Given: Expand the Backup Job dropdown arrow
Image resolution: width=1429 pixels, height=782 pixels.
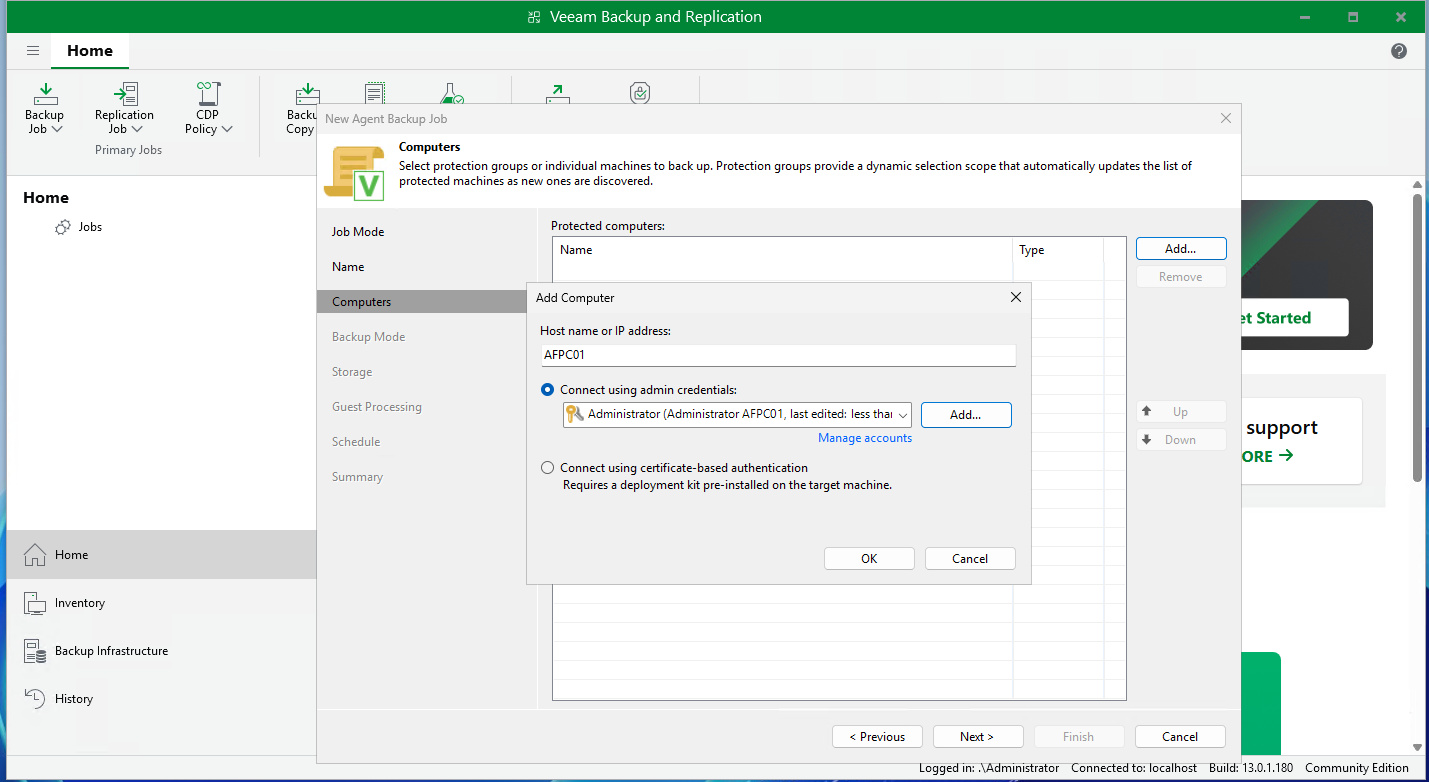Looking at the screenshot, I should point(57,129).
